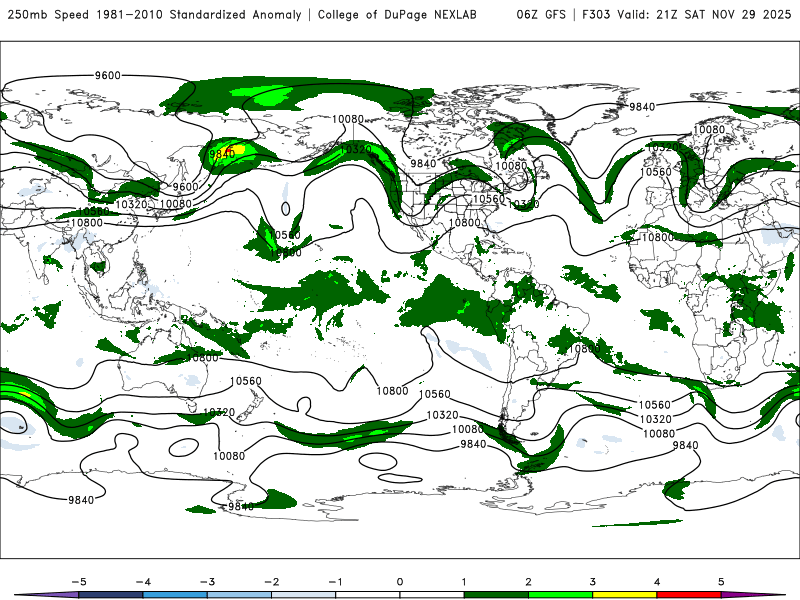Click the '10800' contour label over North Africa
The width and height of the screenshot is (800, 600).
(657, 237)
